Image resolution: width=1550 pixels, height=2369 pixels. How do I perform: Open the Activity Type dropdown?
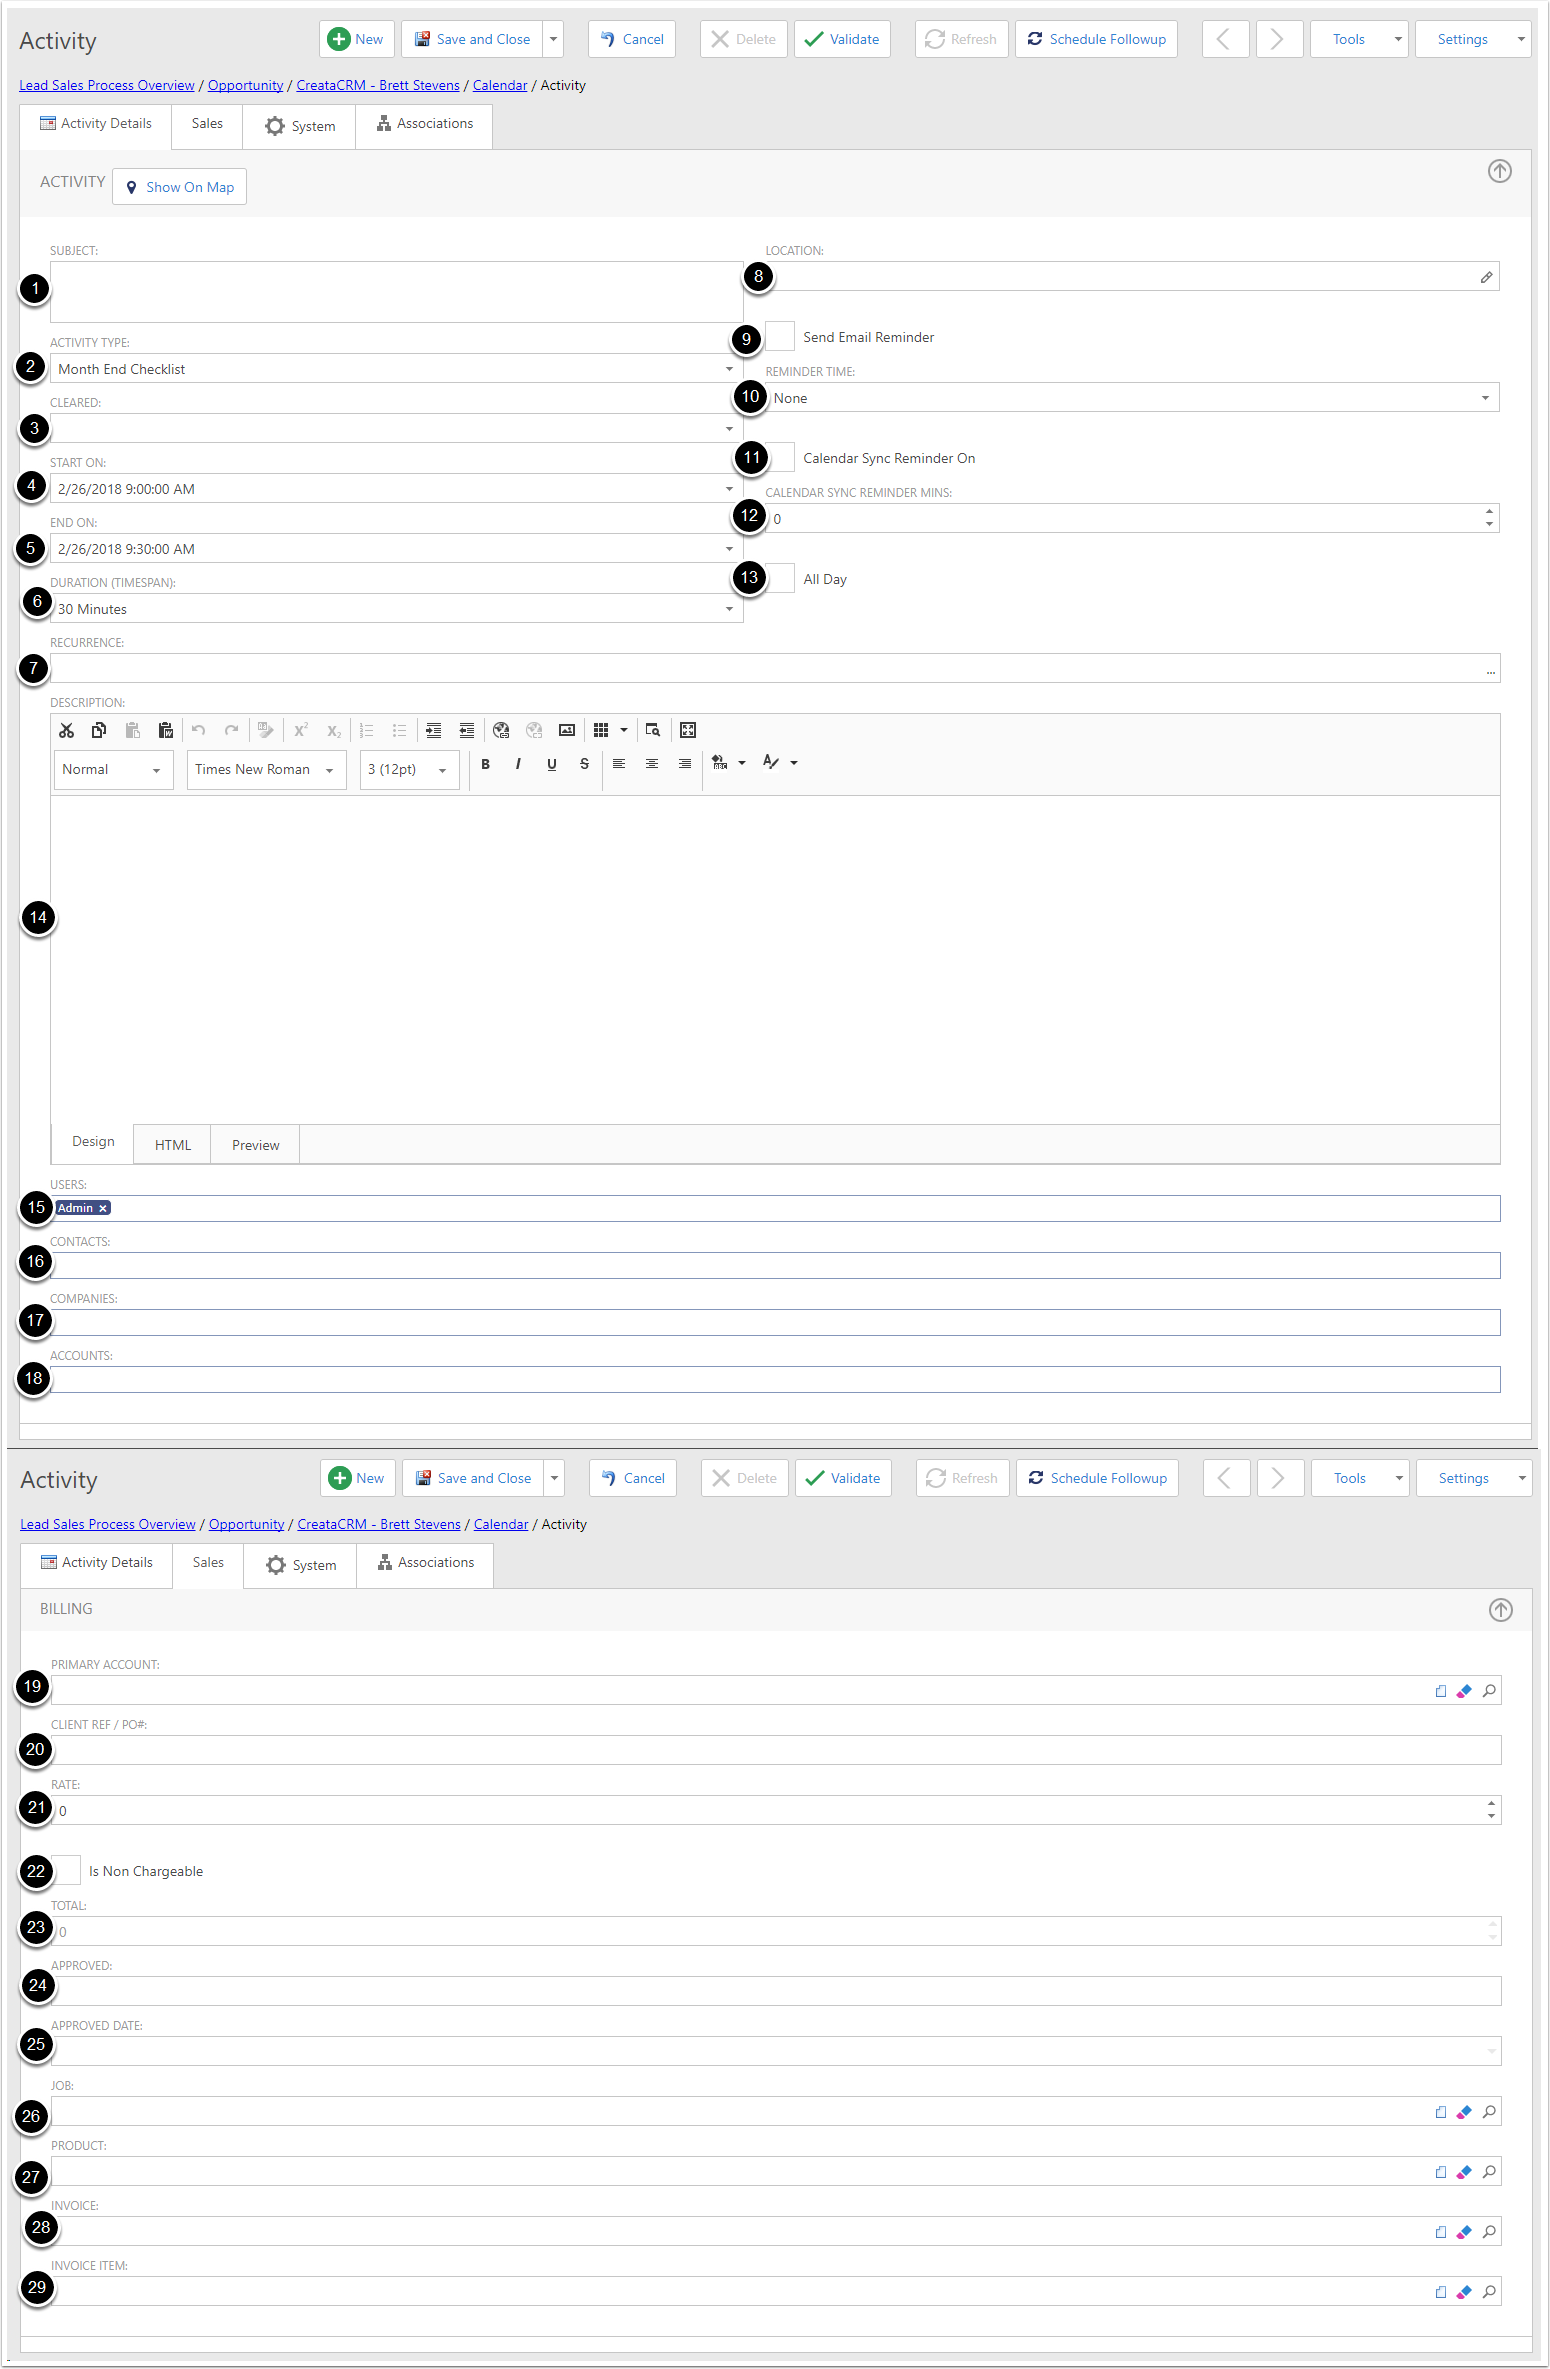[x=729, y=369]
